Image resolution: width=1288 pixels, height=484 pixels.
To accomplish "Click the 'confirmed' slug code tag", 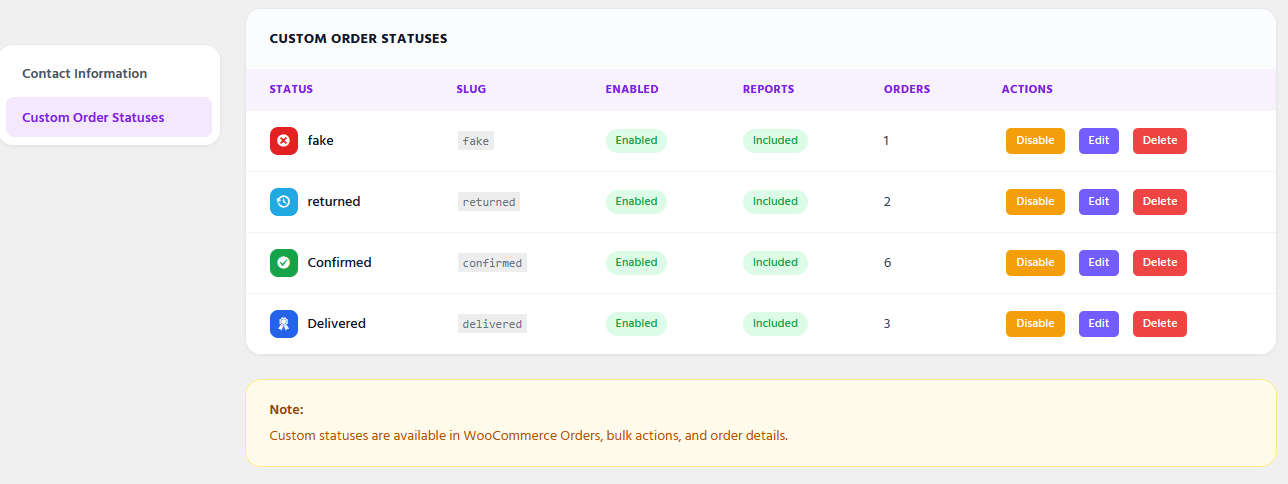I will click(x=492, y=263).
